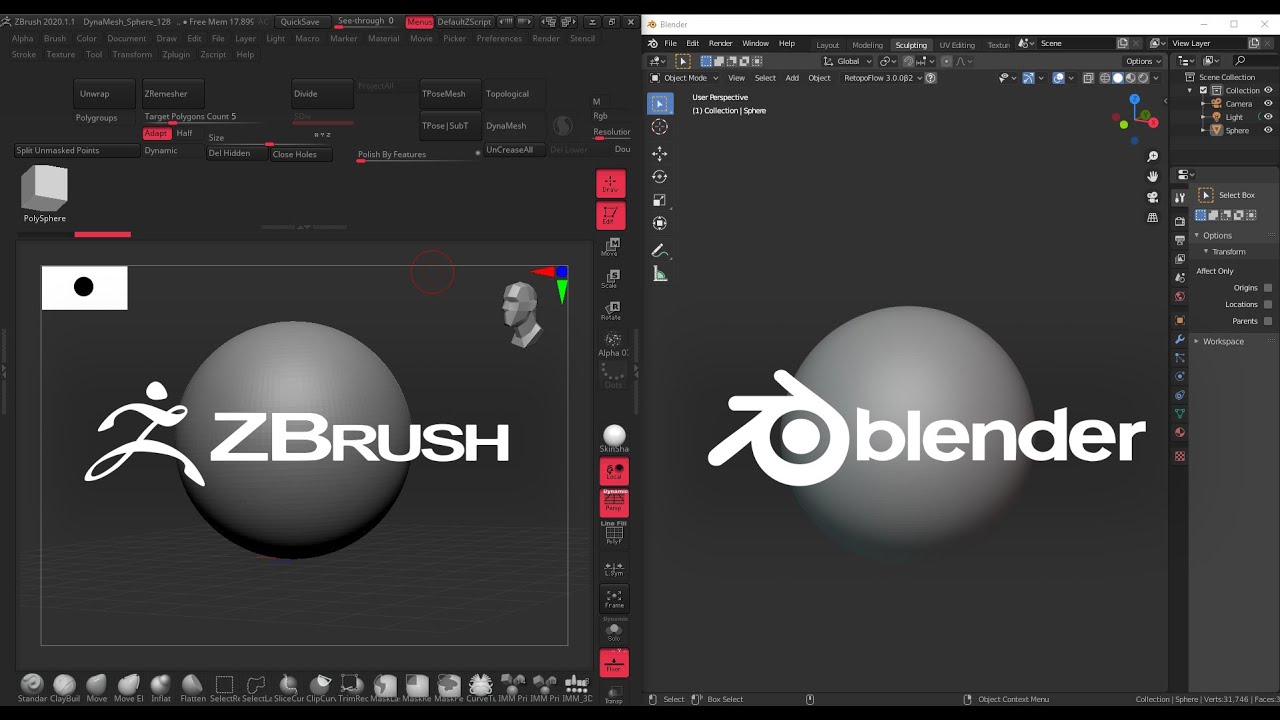
Task: Select Blender's Transform tool
Action: [x=660, y=223]
